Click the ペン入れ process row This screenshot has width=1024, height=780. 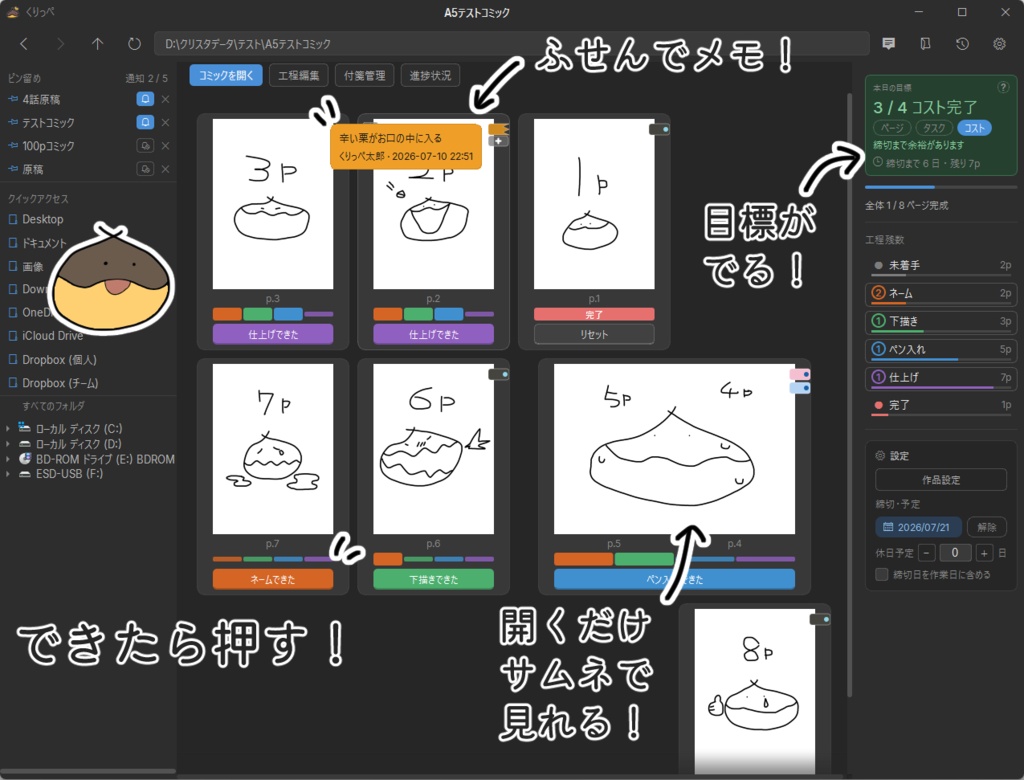[941, 349]
